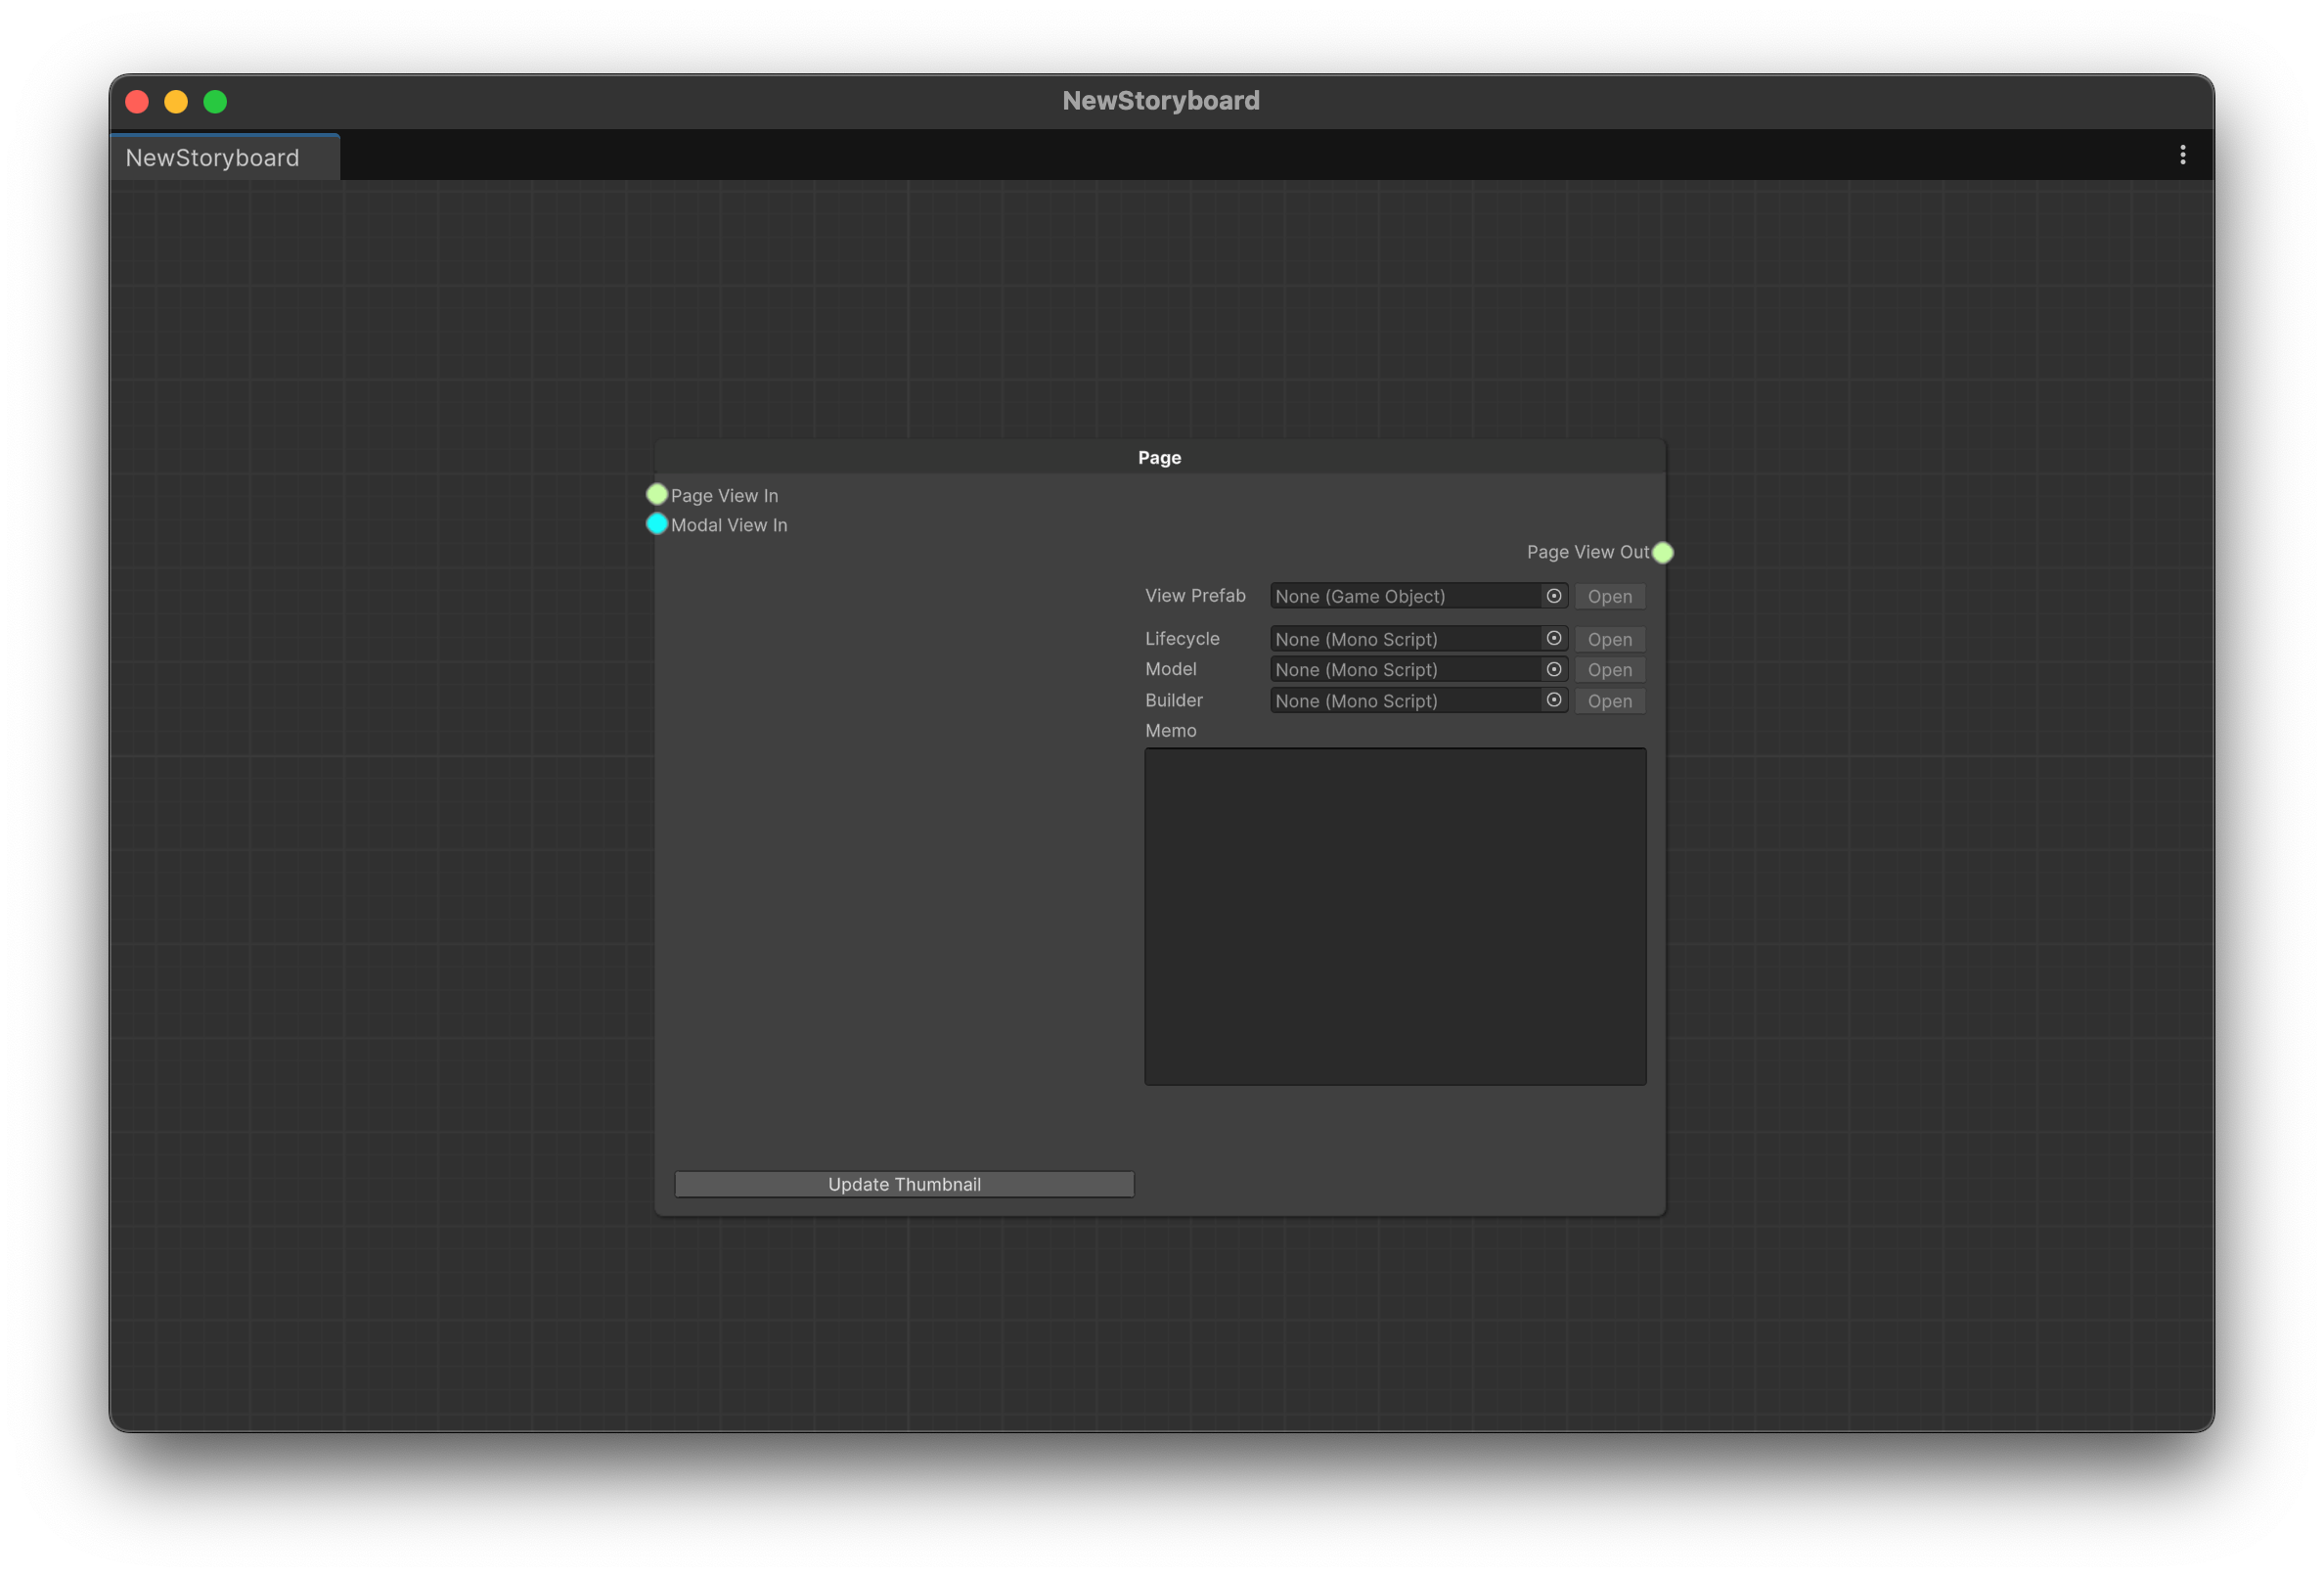The height and width of the screenshot is (1577, 2324).
Task: Click the Model Mono Script field
Action: pos(1405,670)
